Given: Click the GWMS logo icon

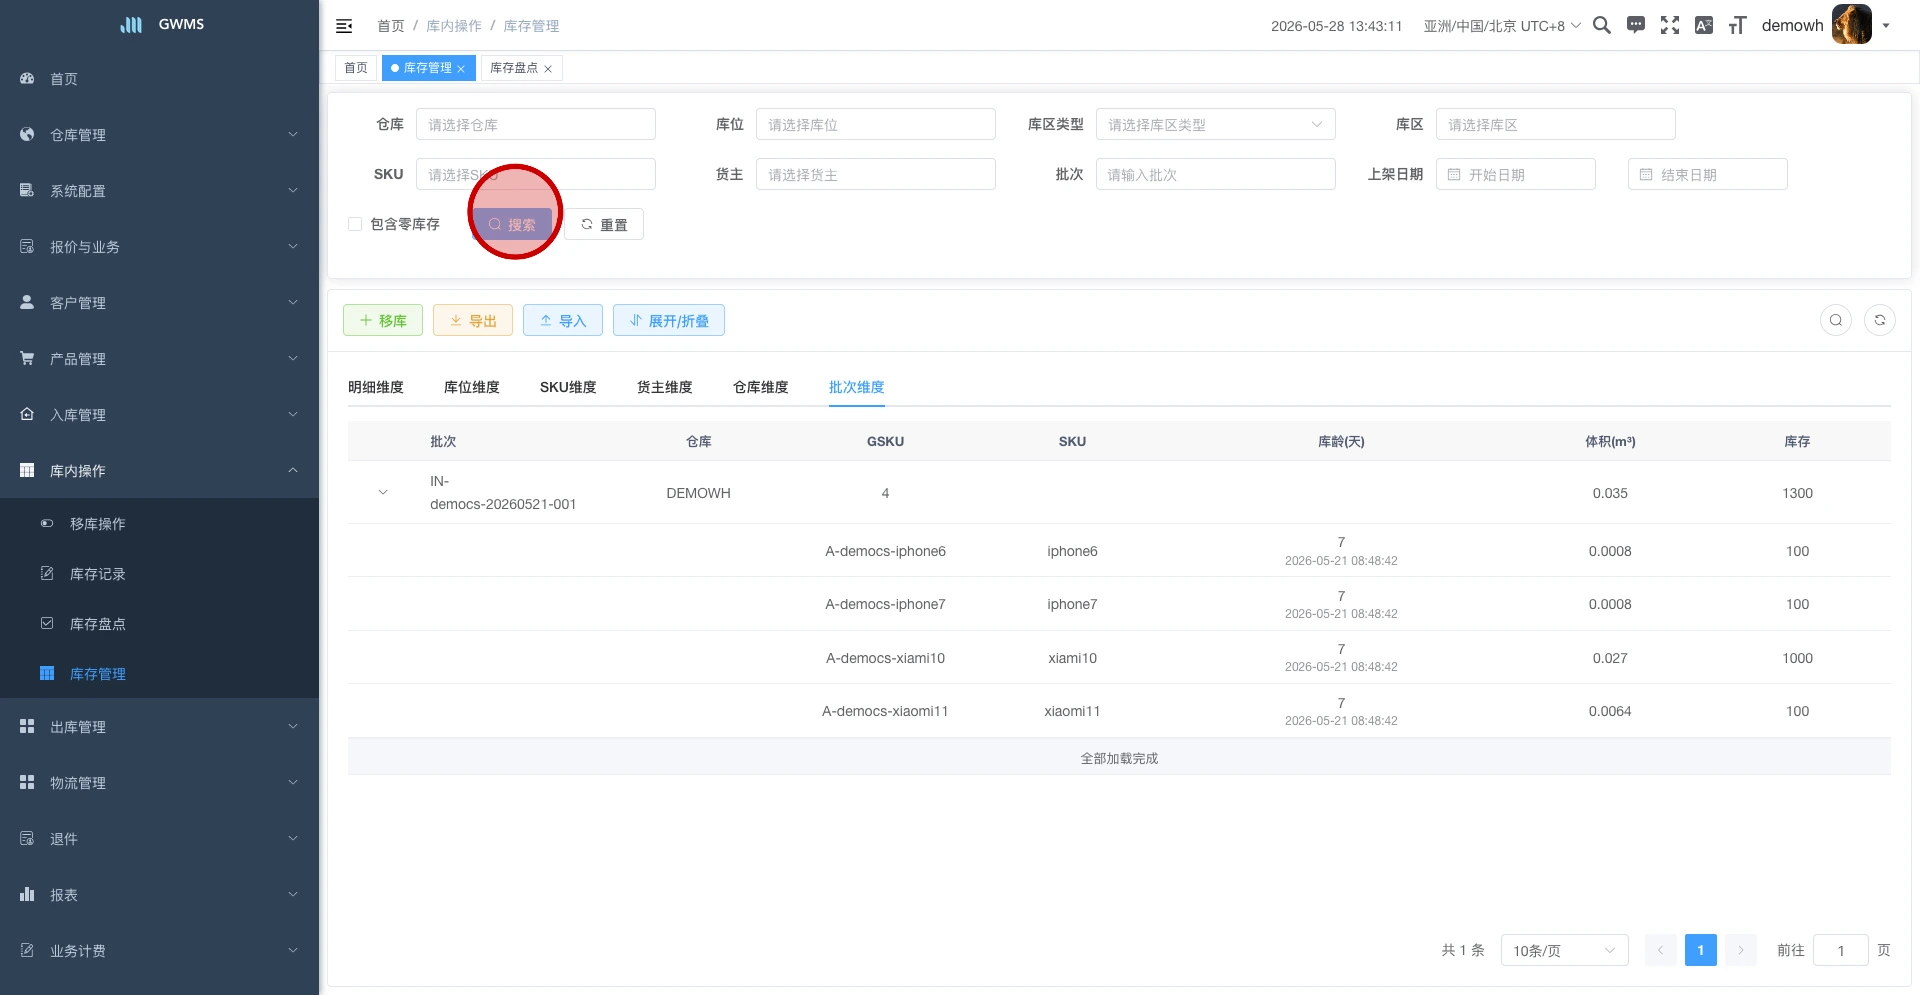Looking at the screenshot, I should (x=131, y=24).
